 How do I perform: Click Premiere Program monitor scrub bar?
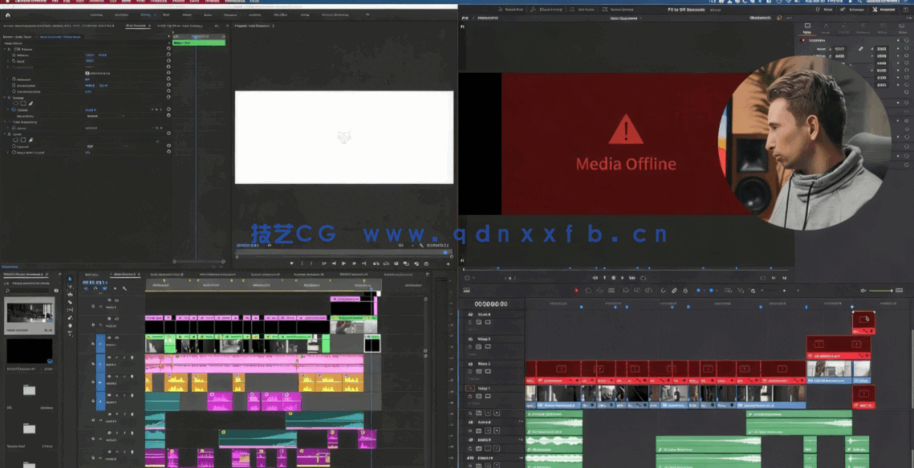pyautogui.click(x=344, y=254)
